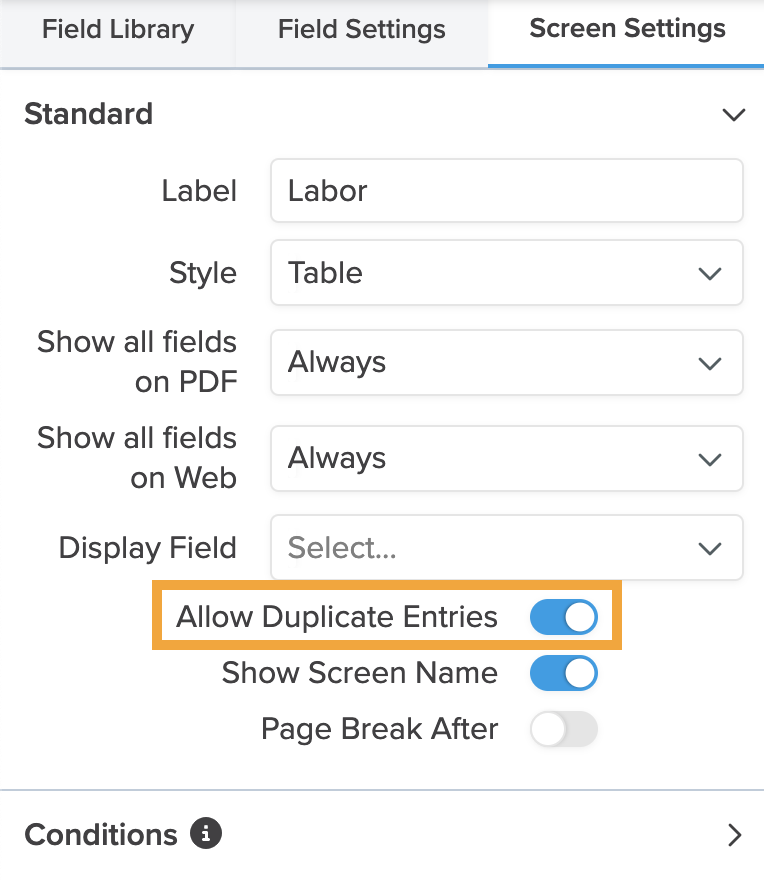
Task: Select the Screen Settings tab
Action: tap(626, 29)
